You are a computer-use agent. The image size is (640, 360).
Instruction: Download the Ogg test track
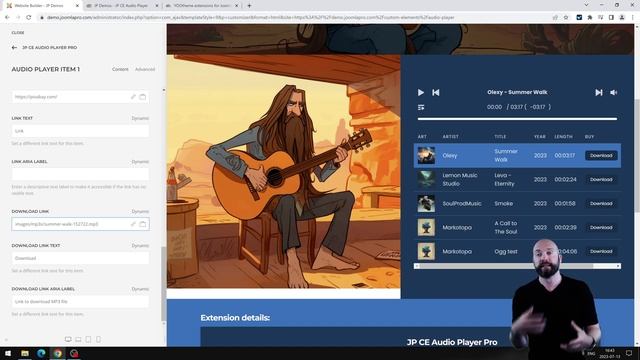601,251
